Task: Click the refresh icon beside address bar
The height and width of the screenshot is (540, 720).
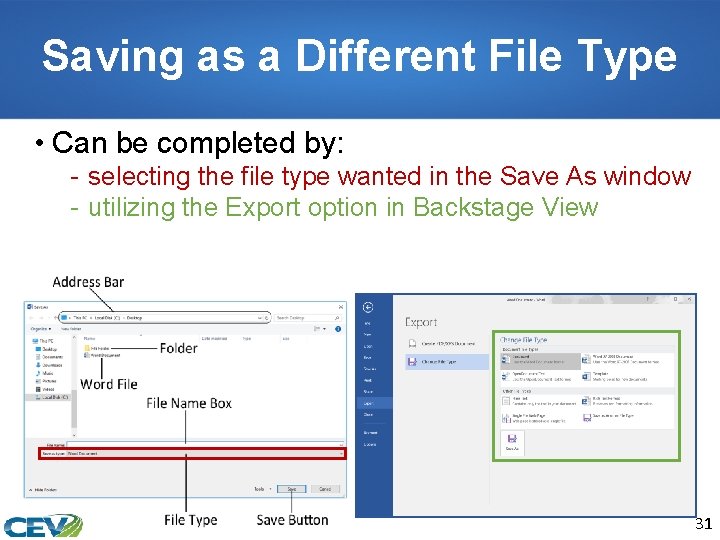Action: pyautogui.click(x=267, y=318)
